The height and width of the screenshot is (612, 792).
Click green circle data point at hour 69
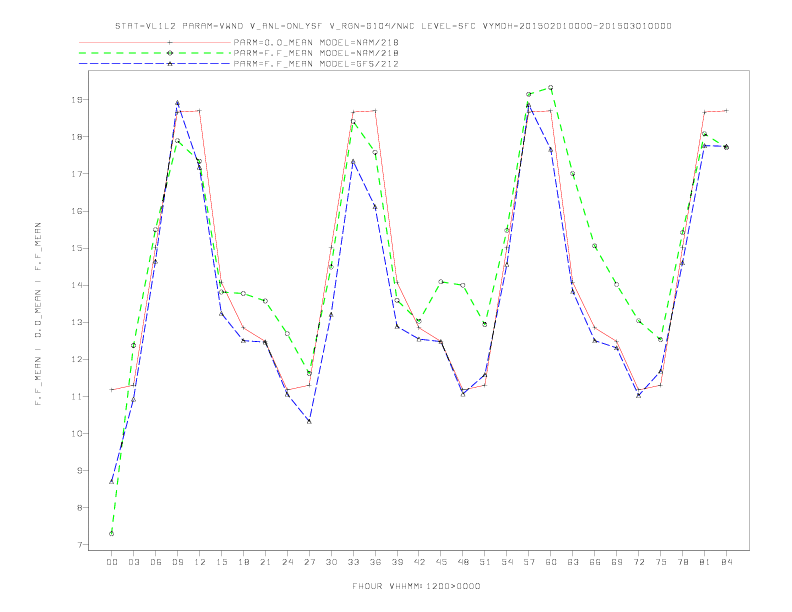tap(617, 284)
